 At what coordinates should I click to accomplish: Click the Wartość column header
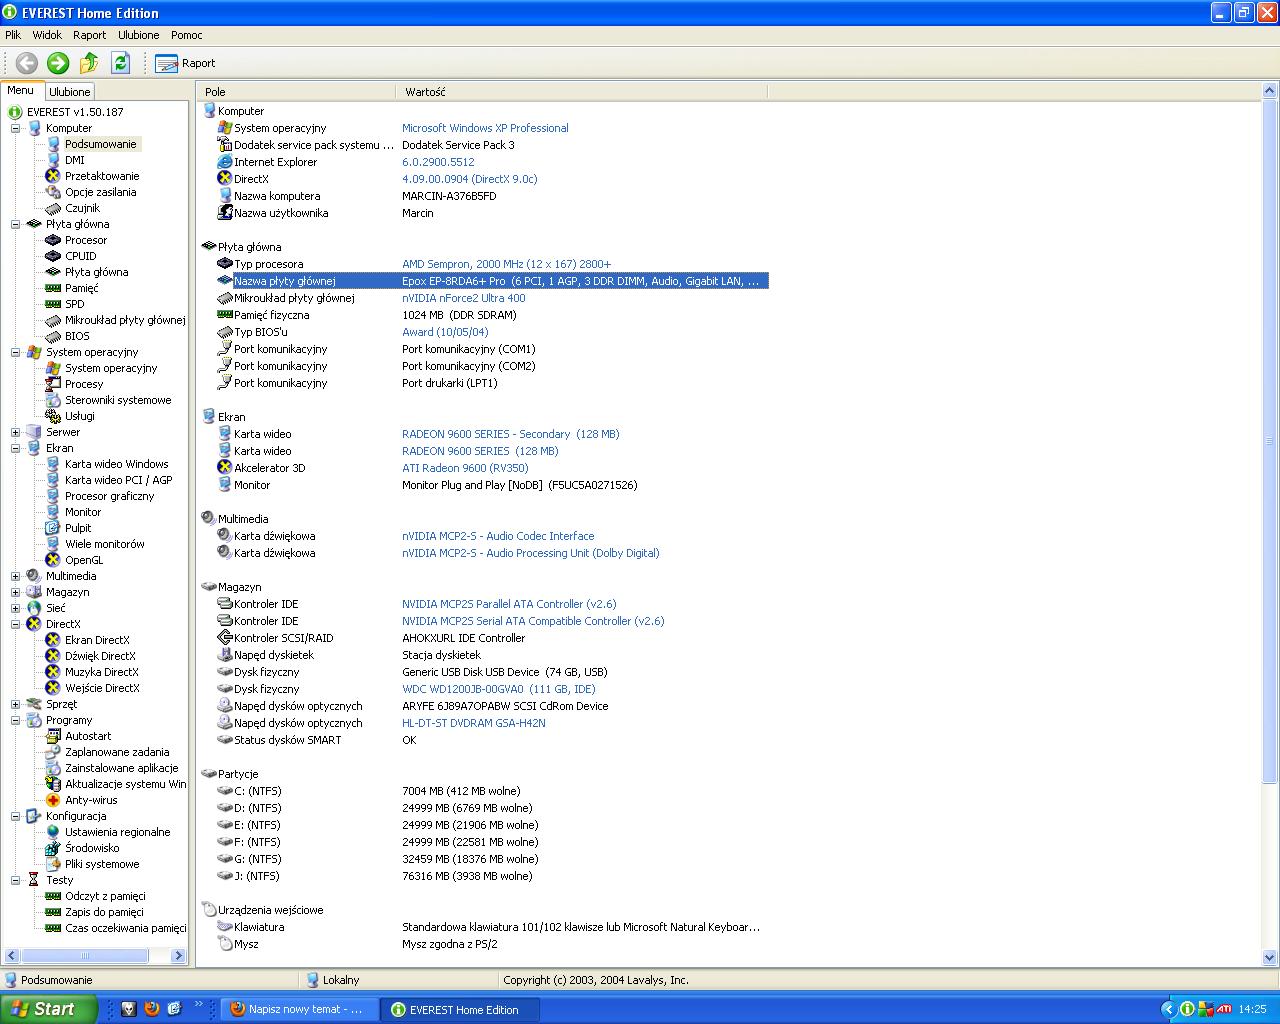pos(582,92)
